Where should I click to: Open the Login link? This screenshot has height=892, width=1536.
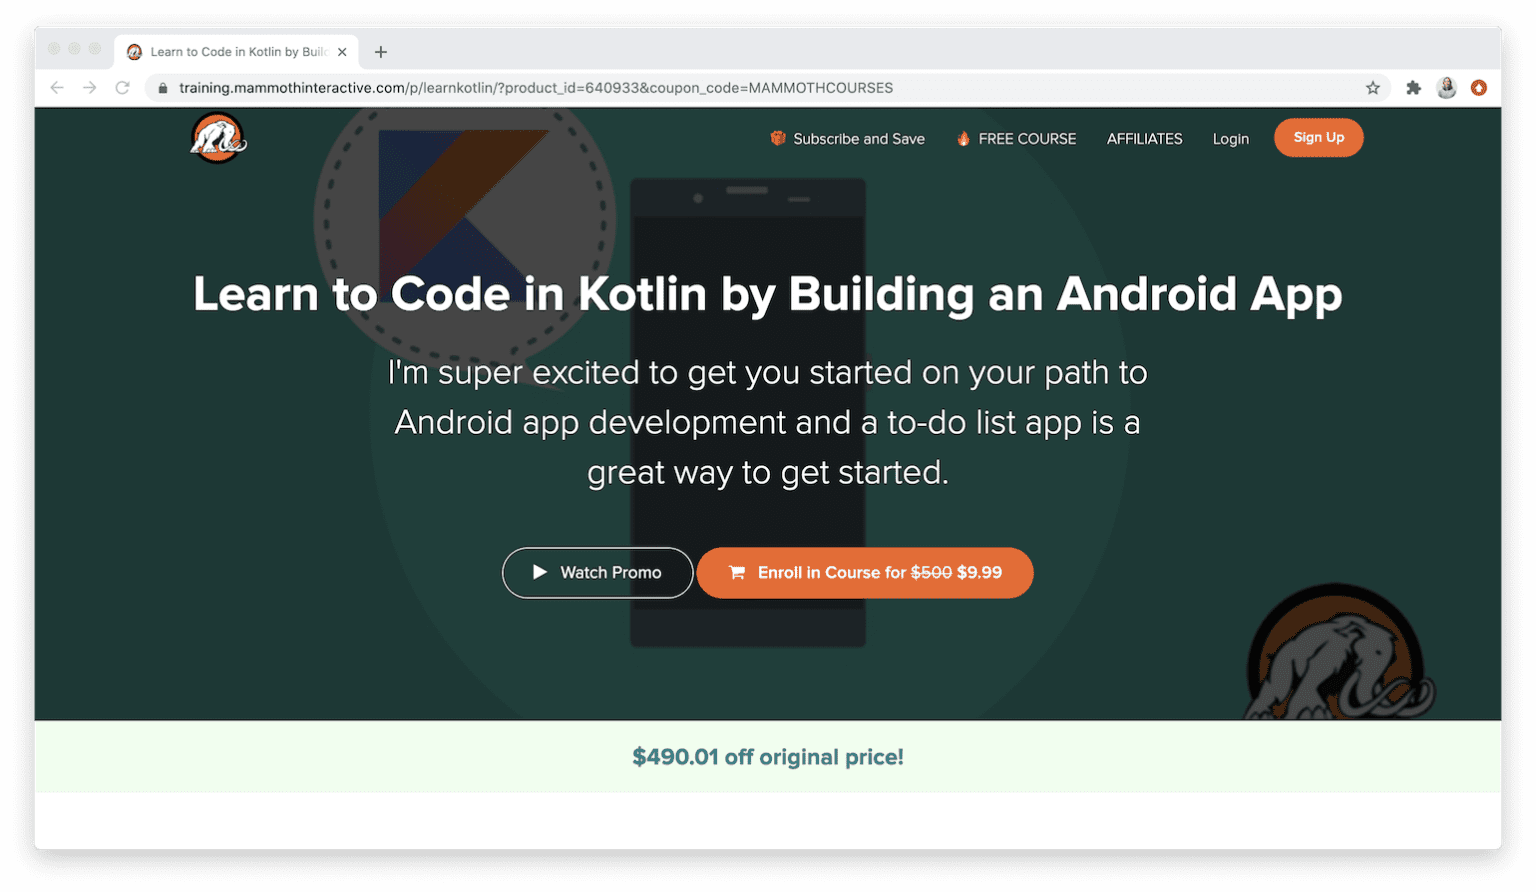pyautogui.click(x=1230, y=139)
